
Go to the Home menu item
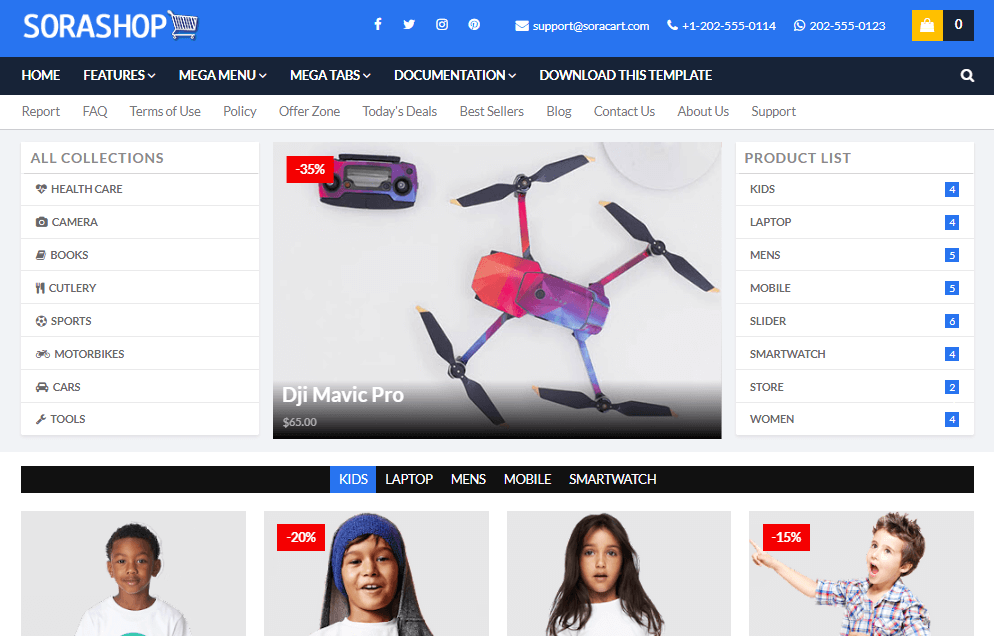click(41, 75)
